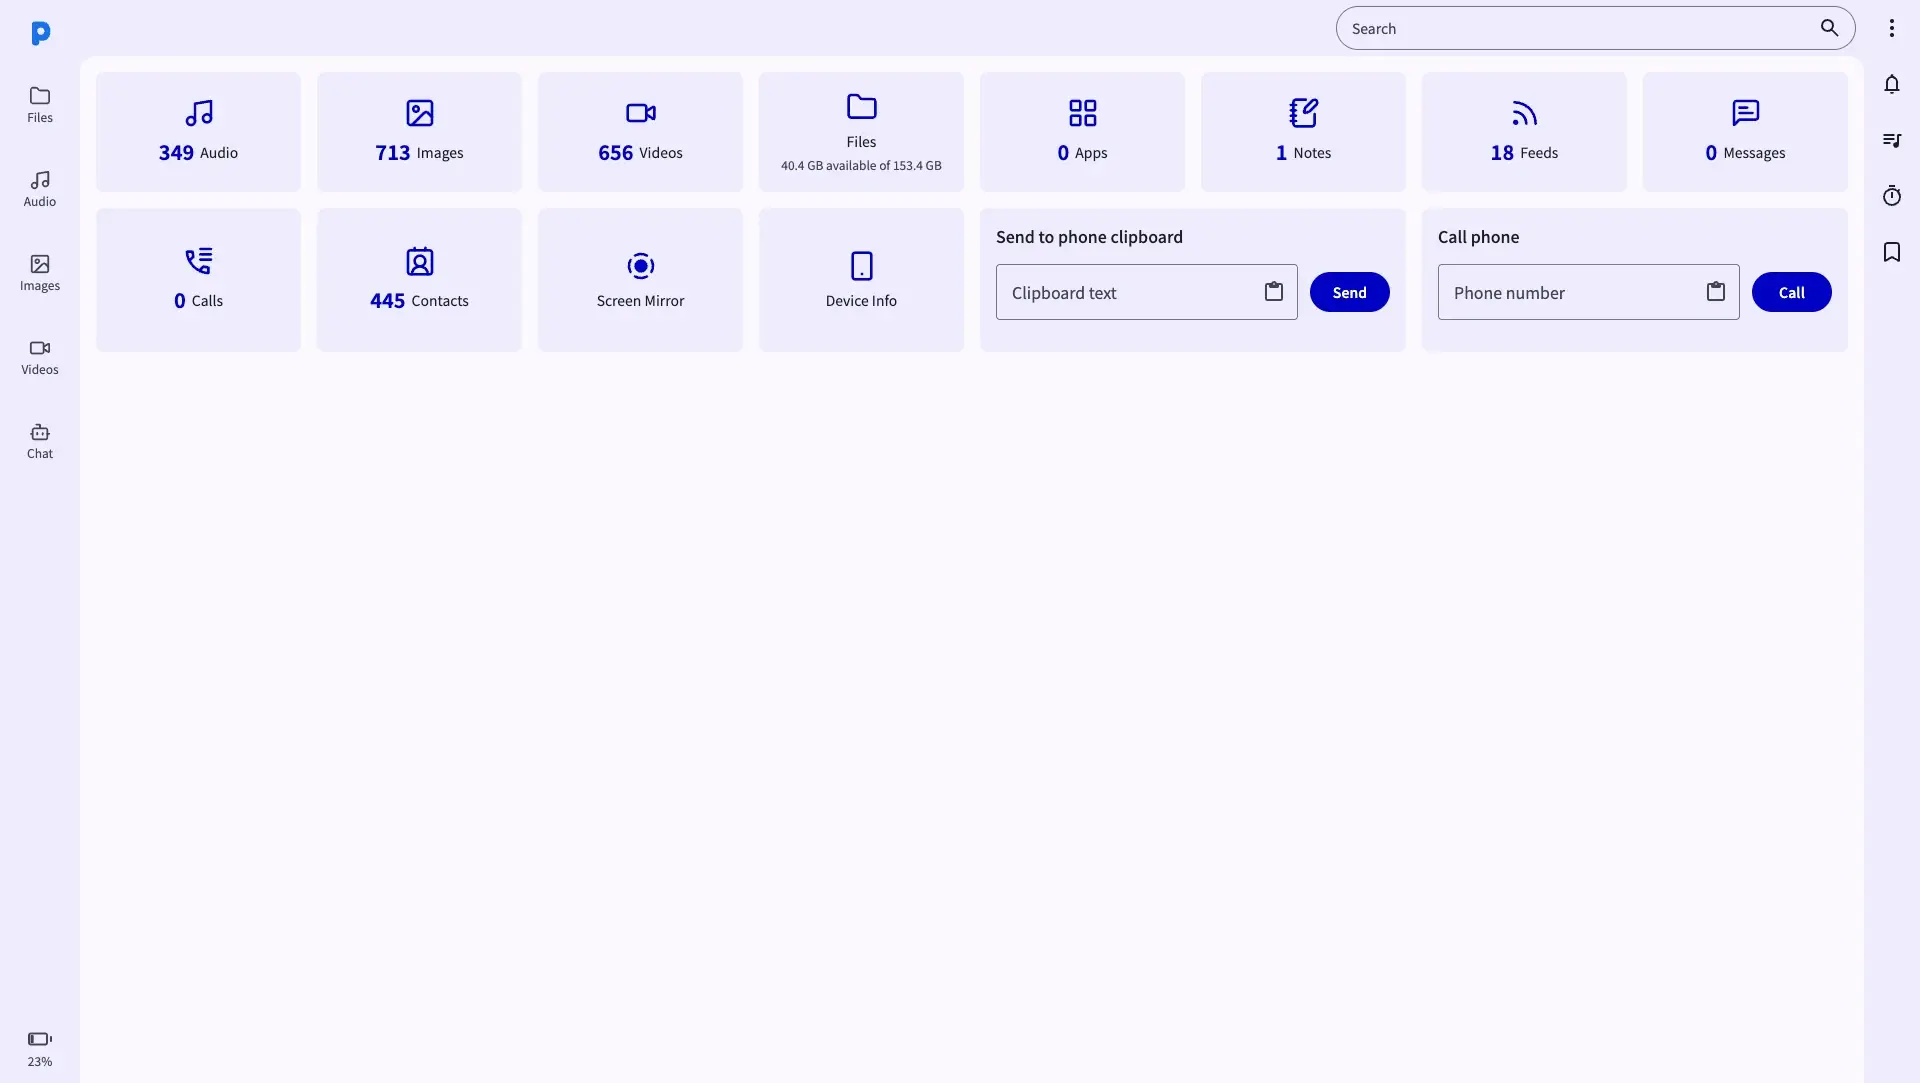Open Device Info
The image size is (1920, 1083).
click(x=860, y=279)
